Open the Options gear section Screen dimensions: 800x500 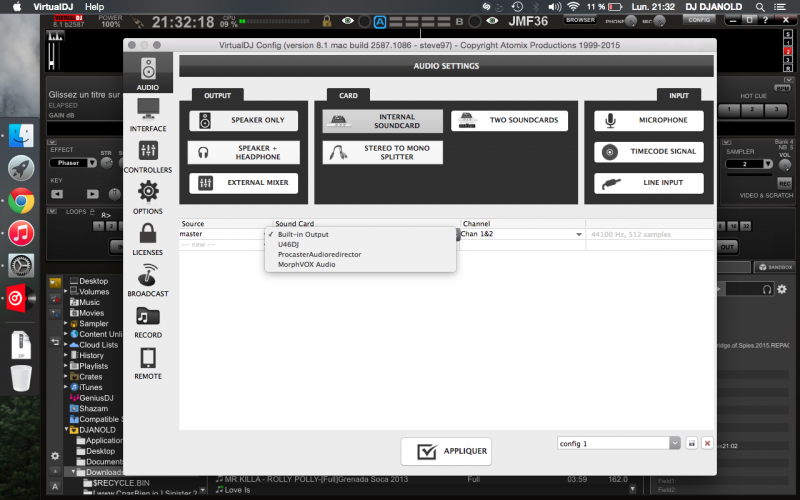click(148, 196)
